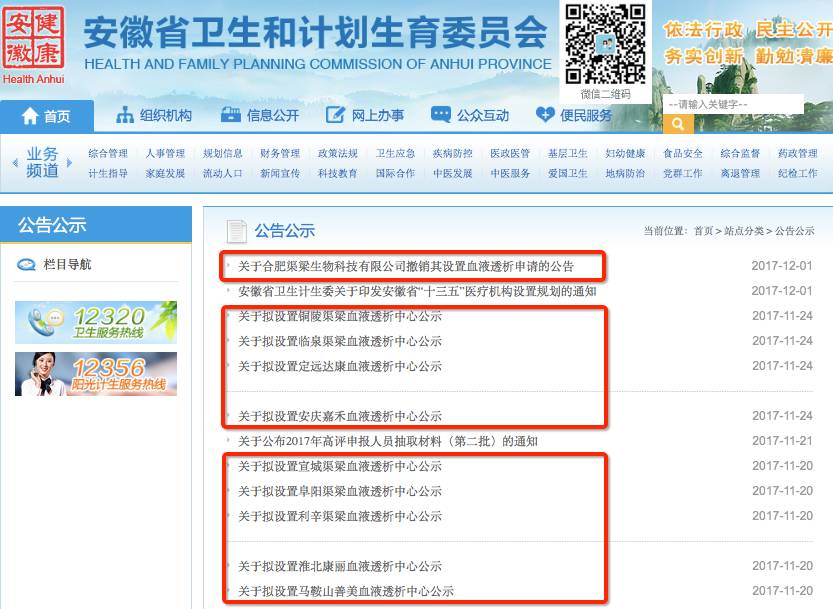833x609 pixels.
Task: Open the 纪检工作 channel link
Action: click(x=797, y=173)
